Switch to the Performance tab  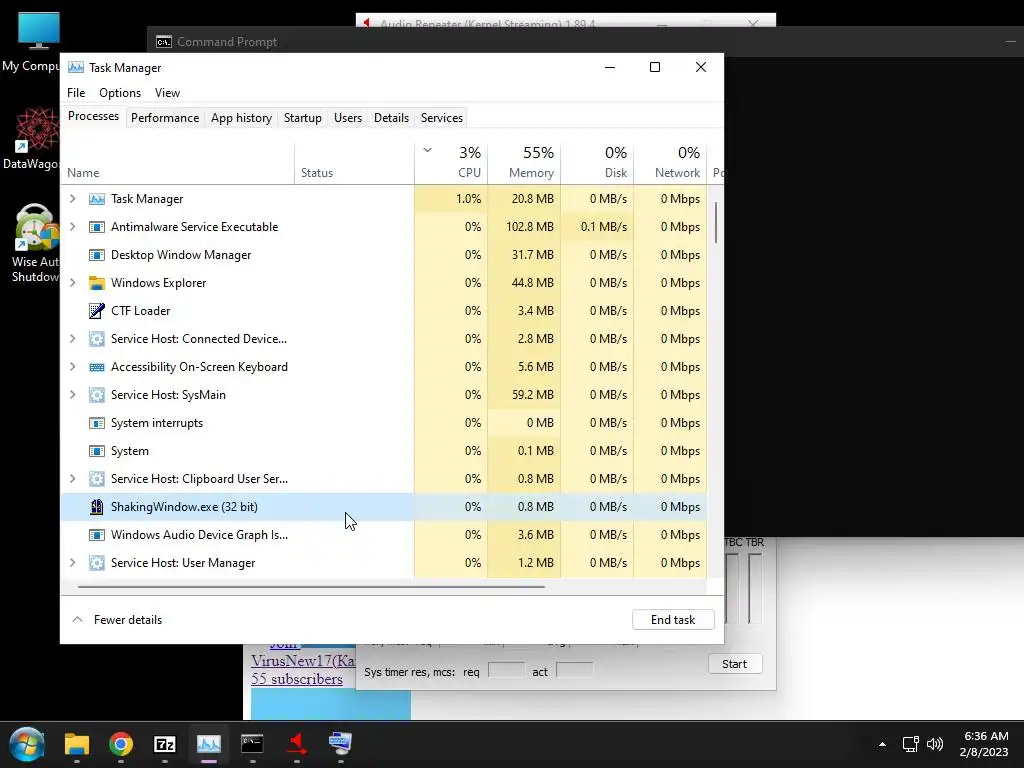[165, 118]
